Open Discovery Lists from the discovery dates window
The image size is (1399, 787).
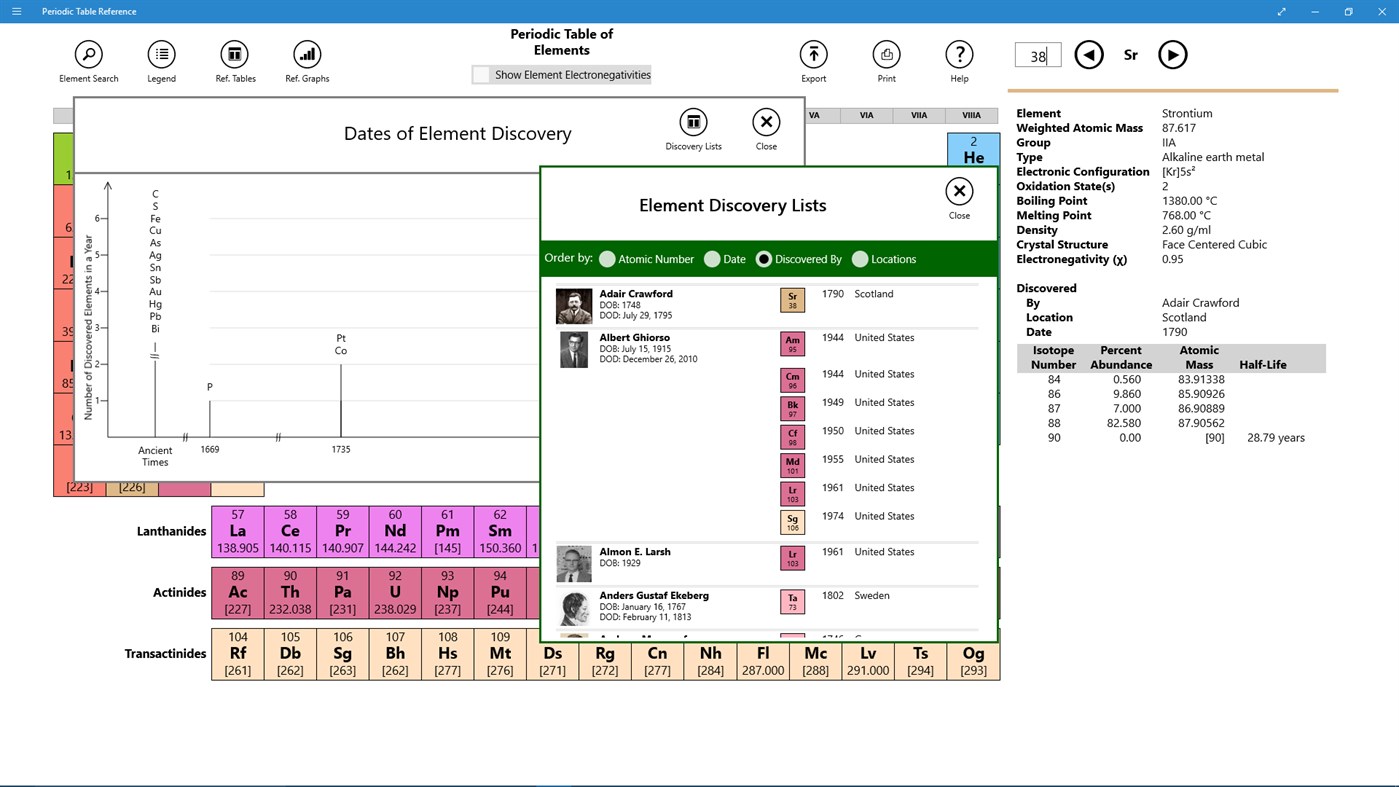[692, 122]
